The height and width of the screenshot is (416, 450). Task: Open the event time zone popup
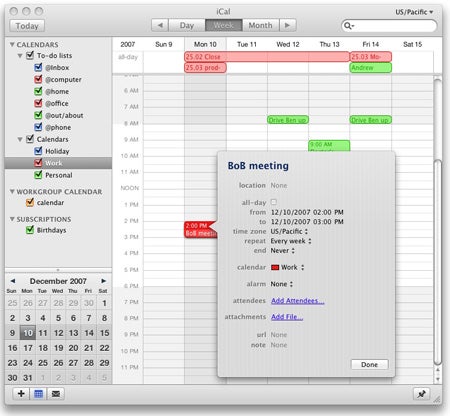[x=289, y=231]
